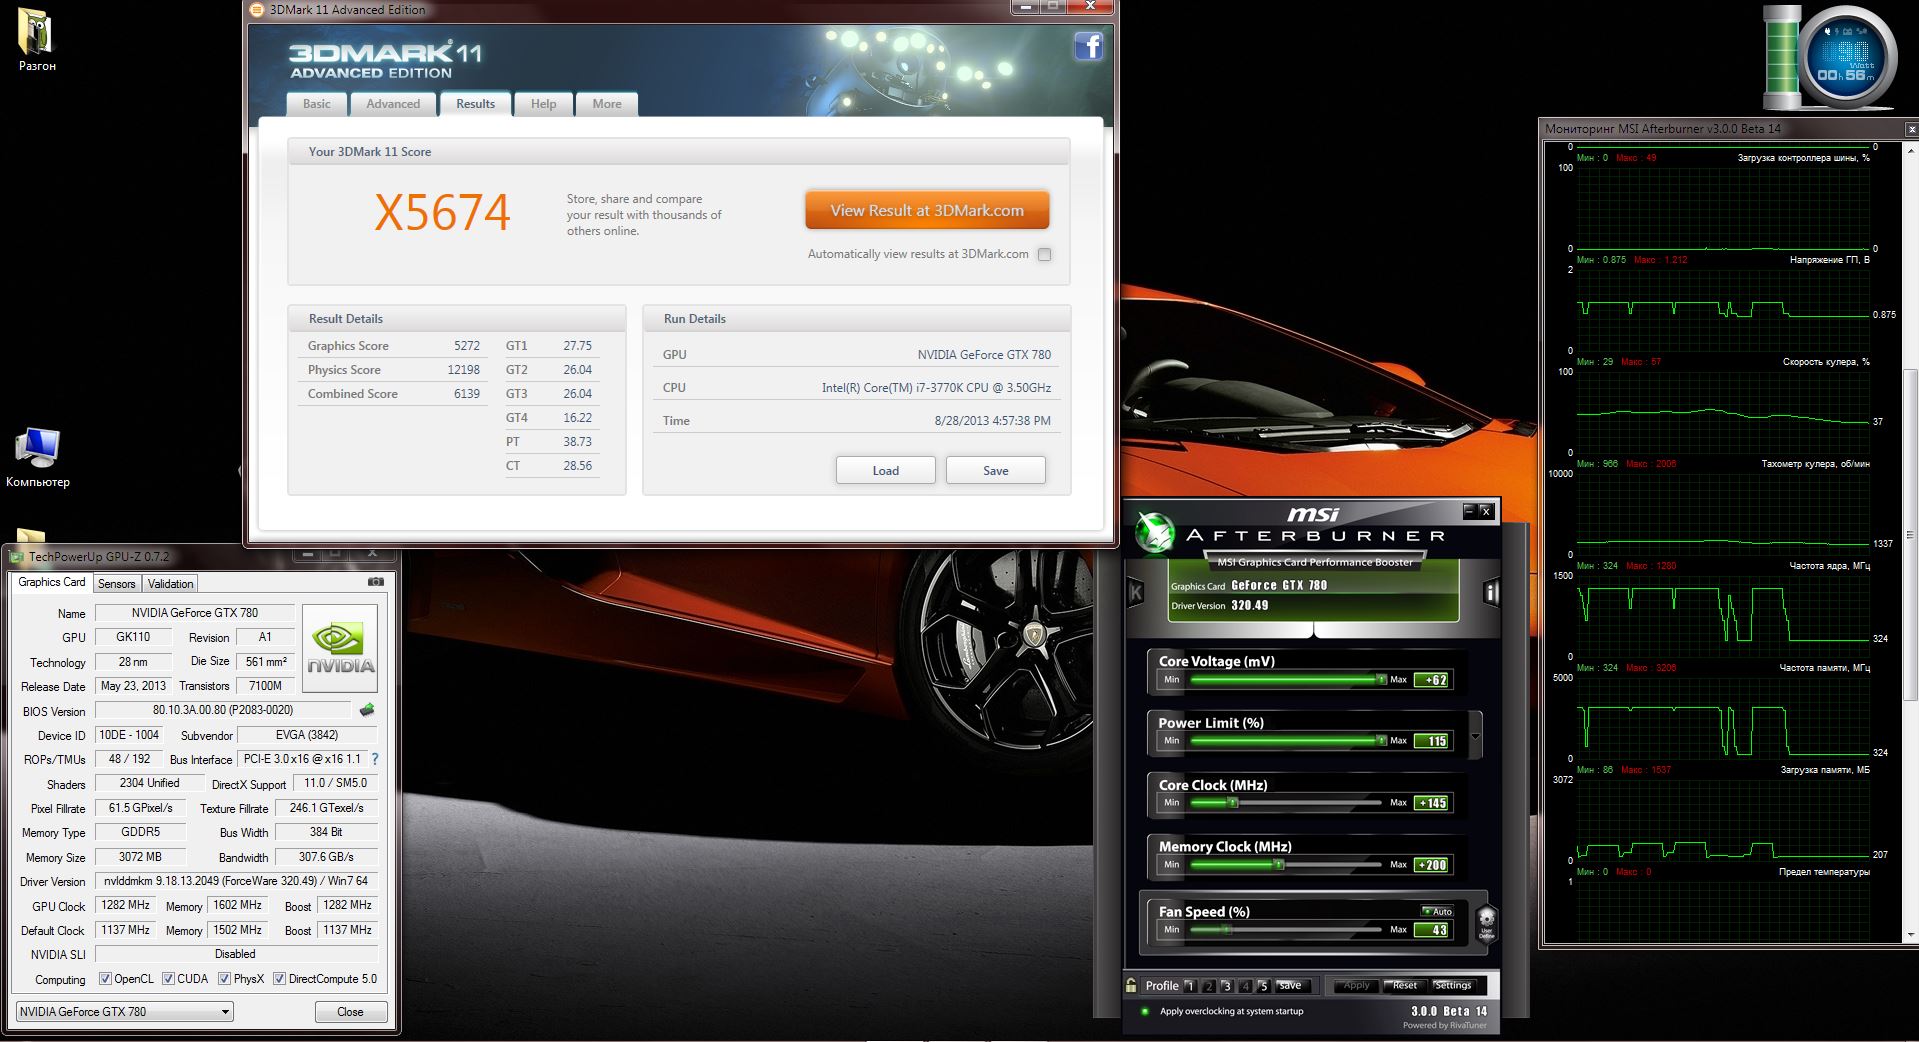
Task: Toggle the PhysX checkbox in GPU-Z
Action: click(224, 979)
